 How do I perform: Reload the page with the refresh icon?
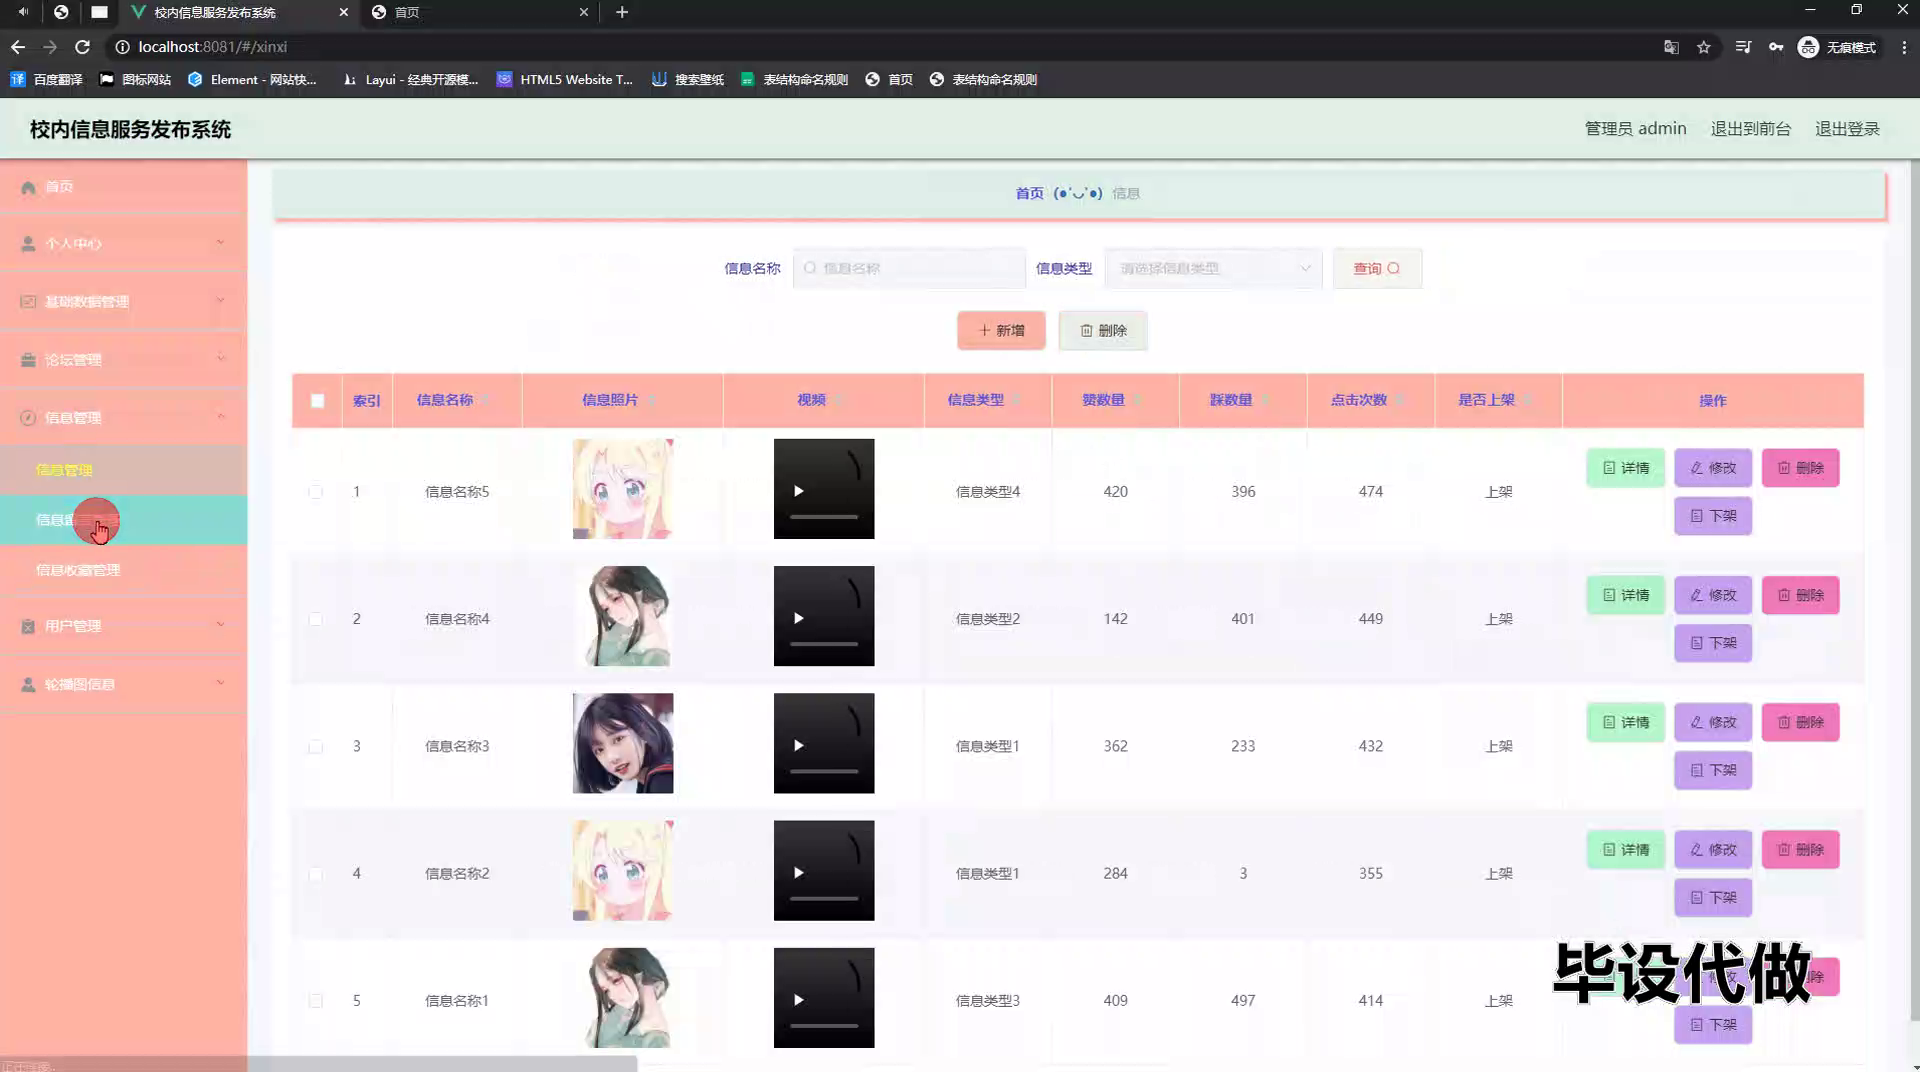point(83,47)
